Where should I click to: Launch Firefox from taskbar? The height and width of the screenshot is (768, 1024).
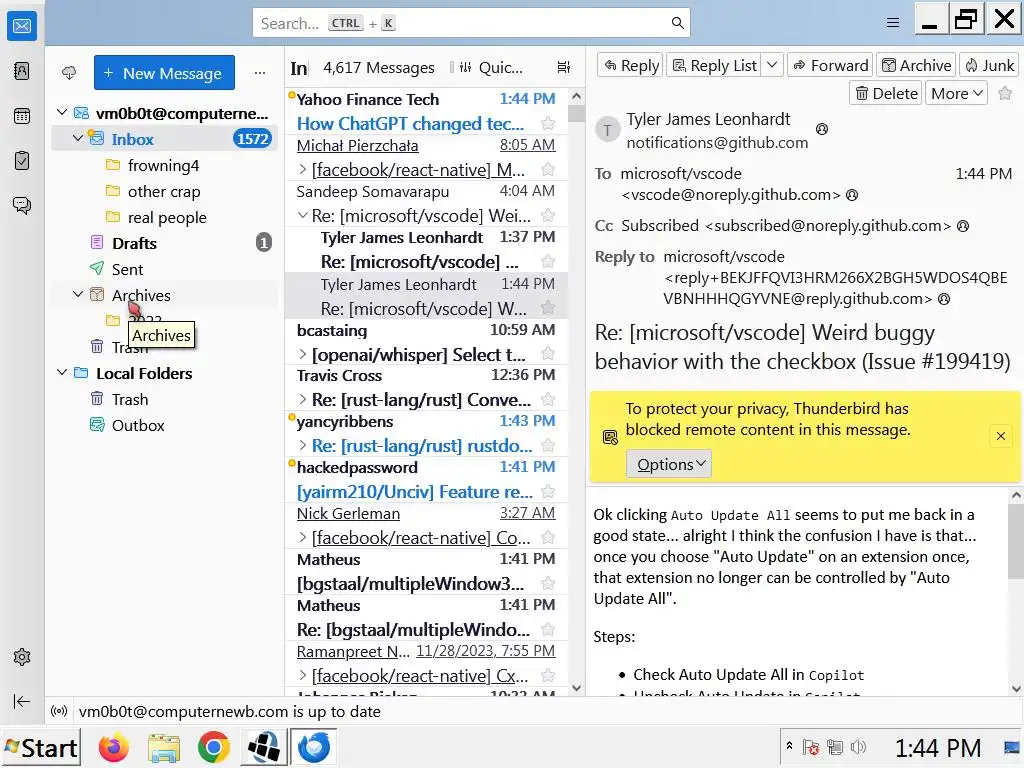tap(114, 748)
